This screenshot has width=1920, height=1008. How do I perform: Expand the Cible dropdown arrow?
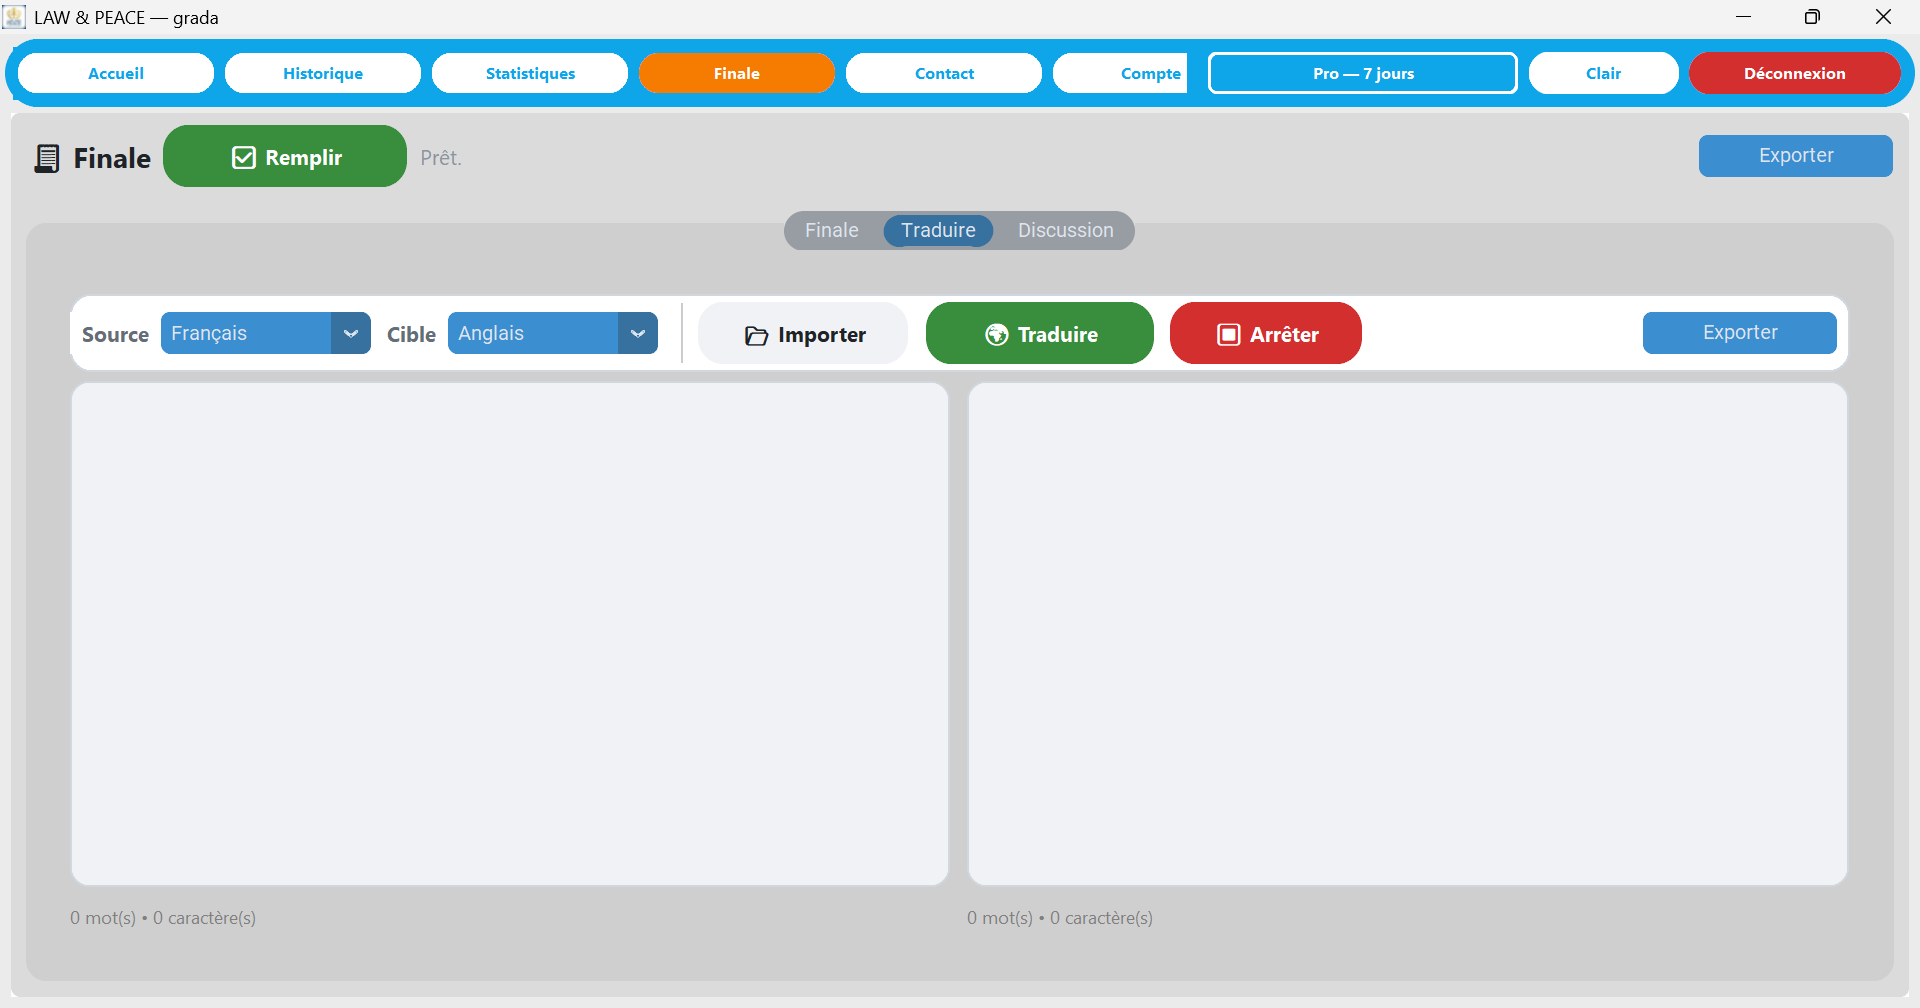(x=638, y=333)
